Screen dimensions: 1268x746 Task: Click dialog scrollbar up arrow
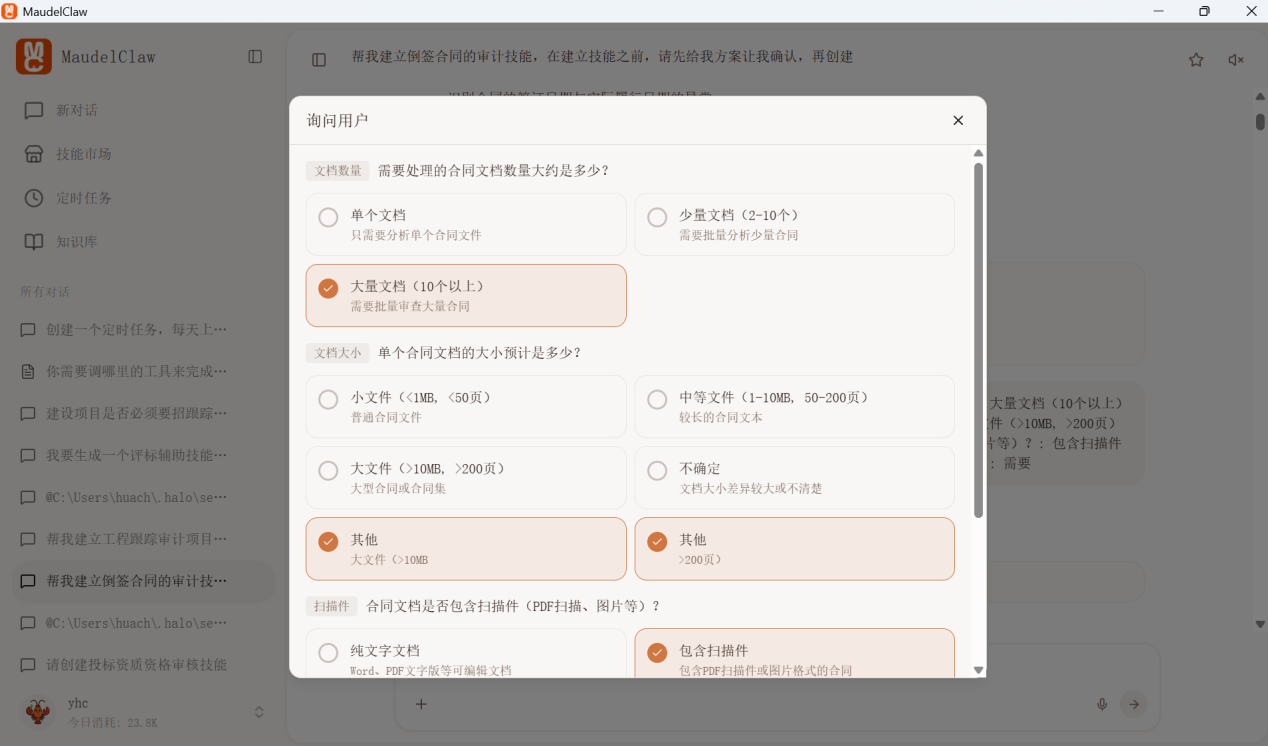click(978, 153)
